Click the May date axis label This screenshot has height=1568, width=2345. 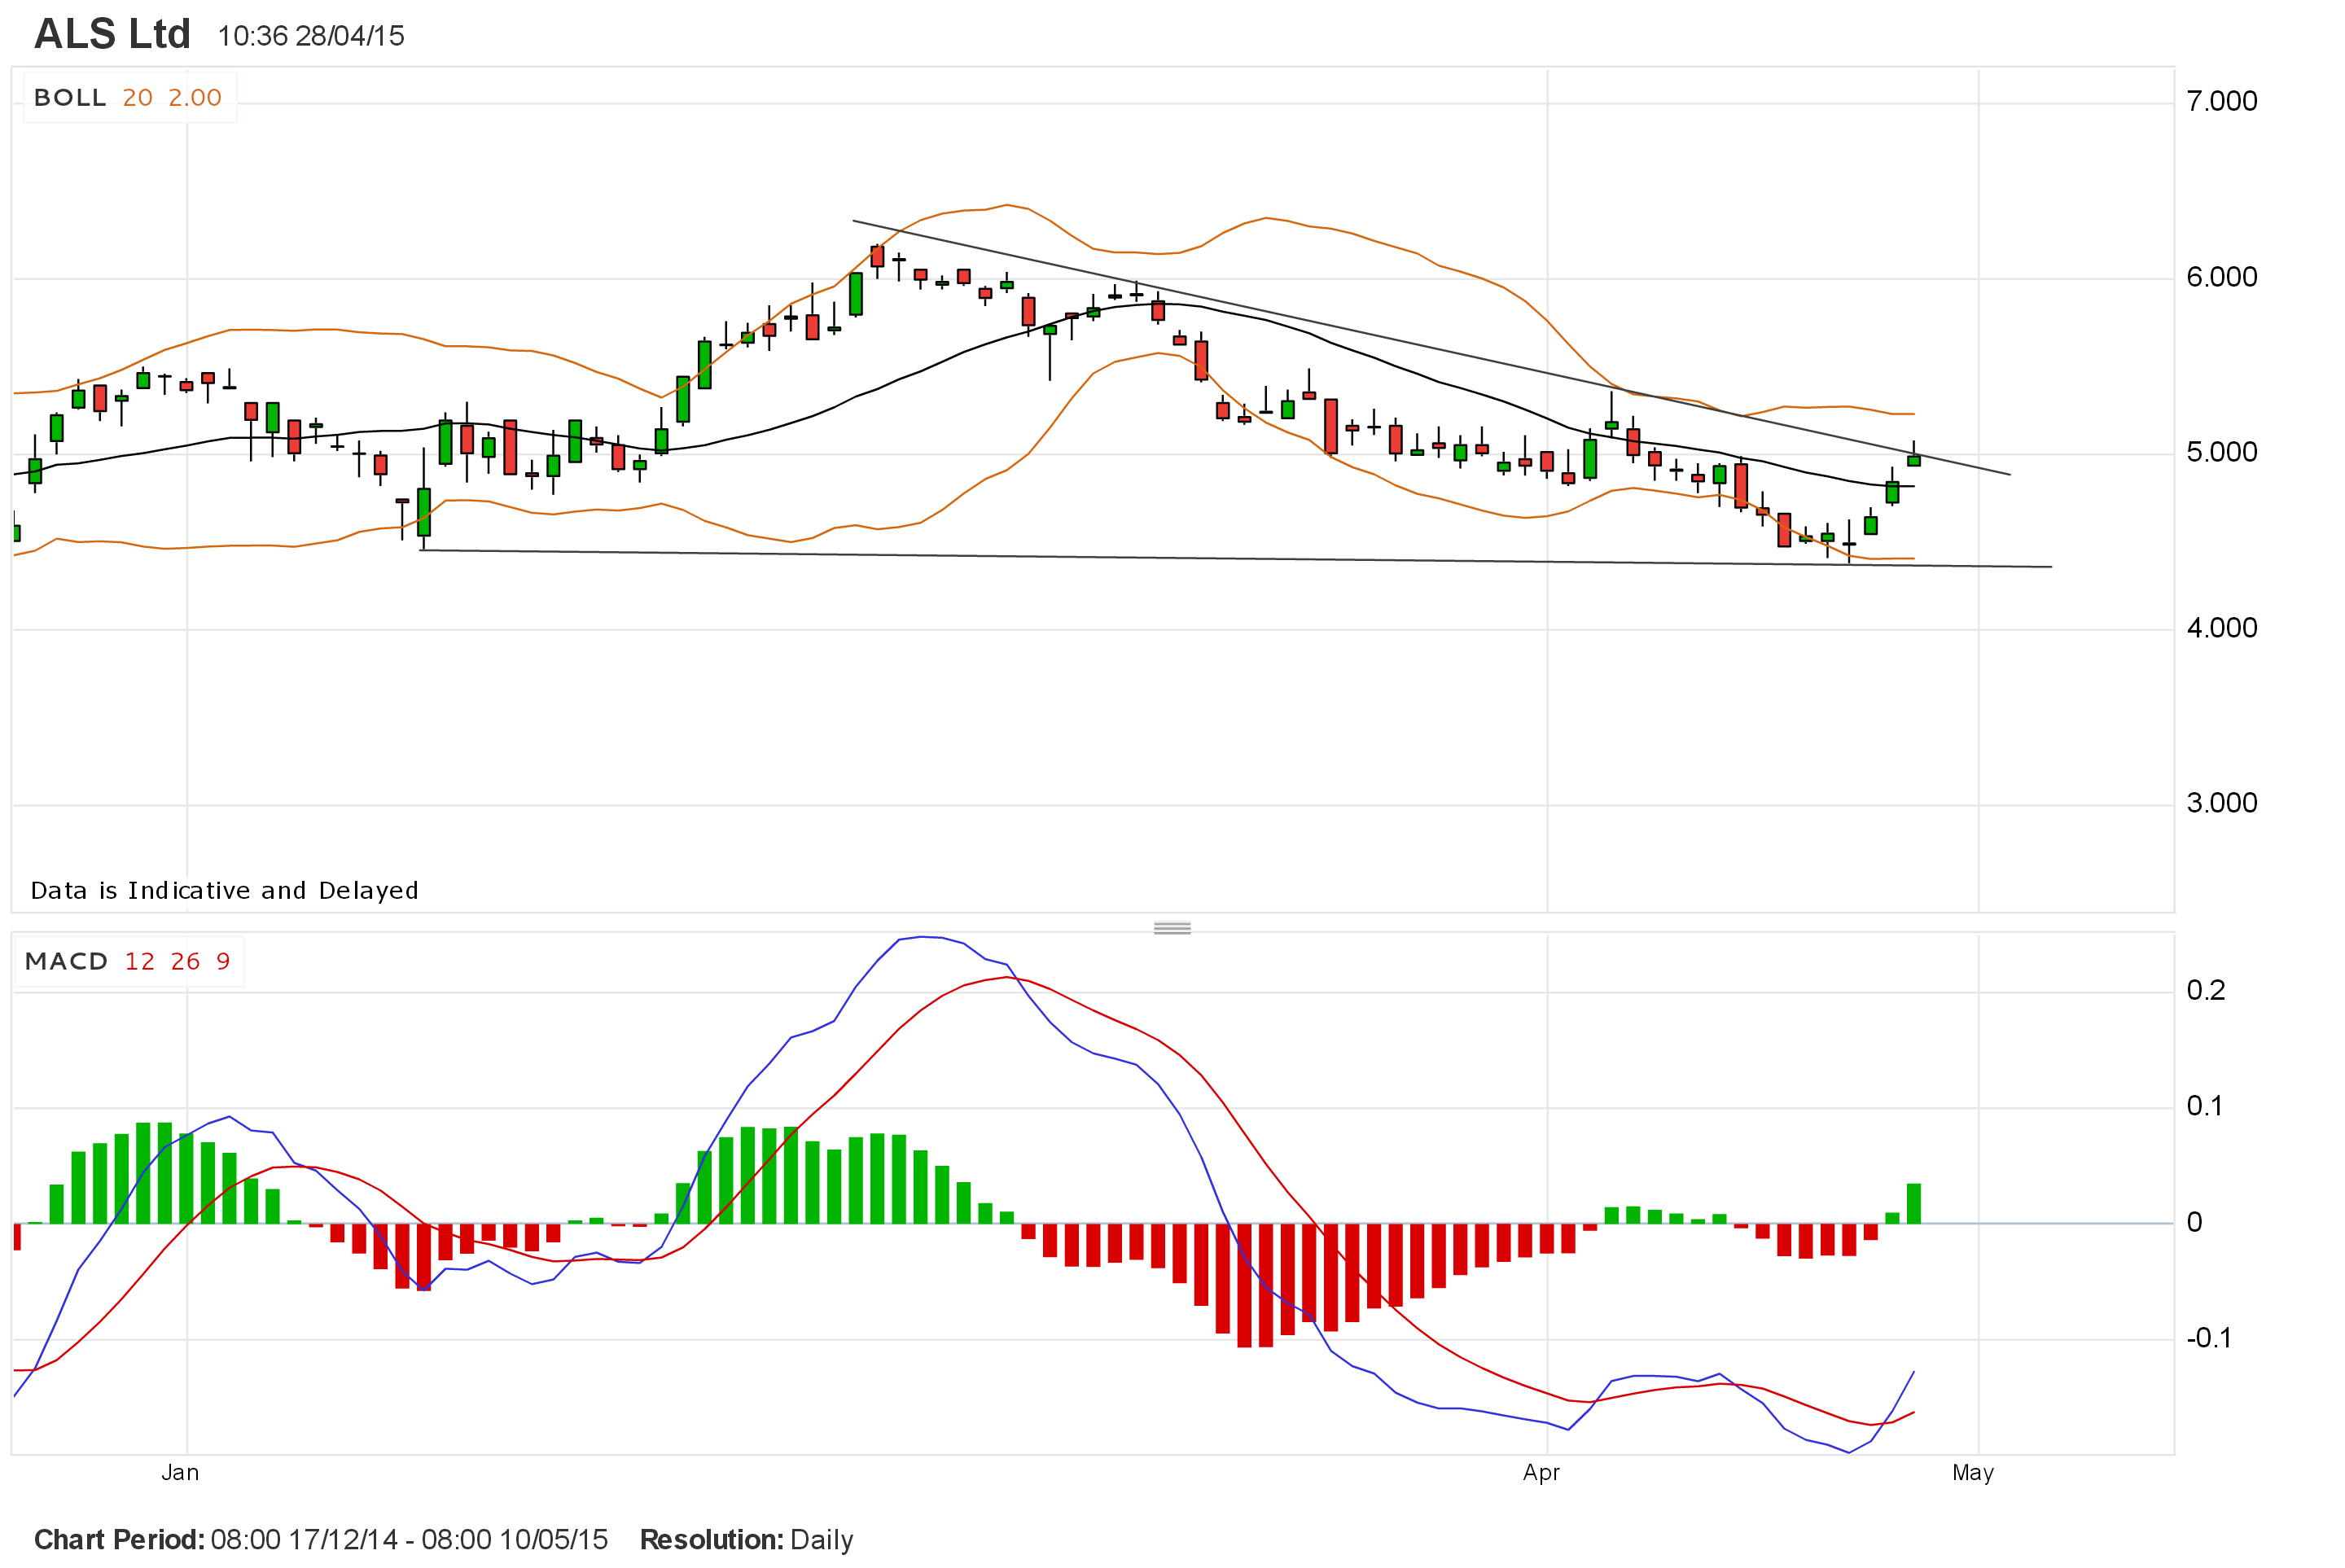pyautogui.click(x=1973, y=1473)
